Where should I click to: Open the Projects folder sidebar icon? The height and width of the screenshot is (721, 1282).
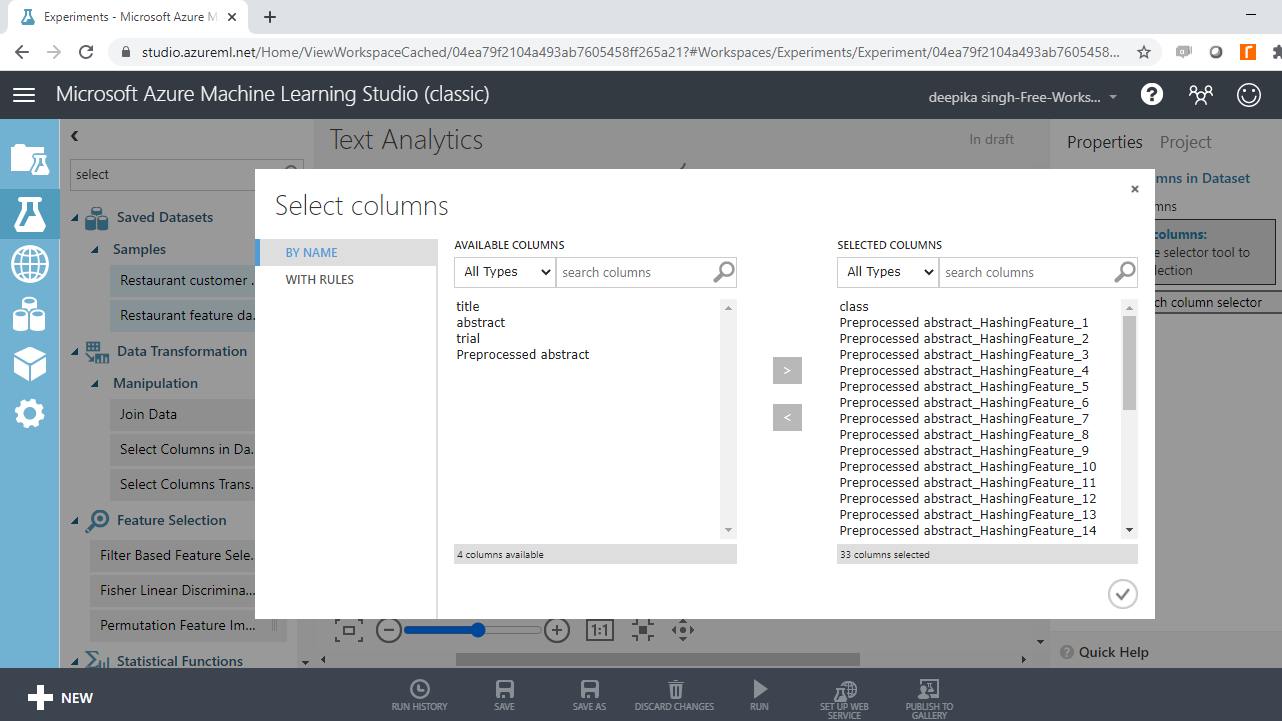[29, 158]
